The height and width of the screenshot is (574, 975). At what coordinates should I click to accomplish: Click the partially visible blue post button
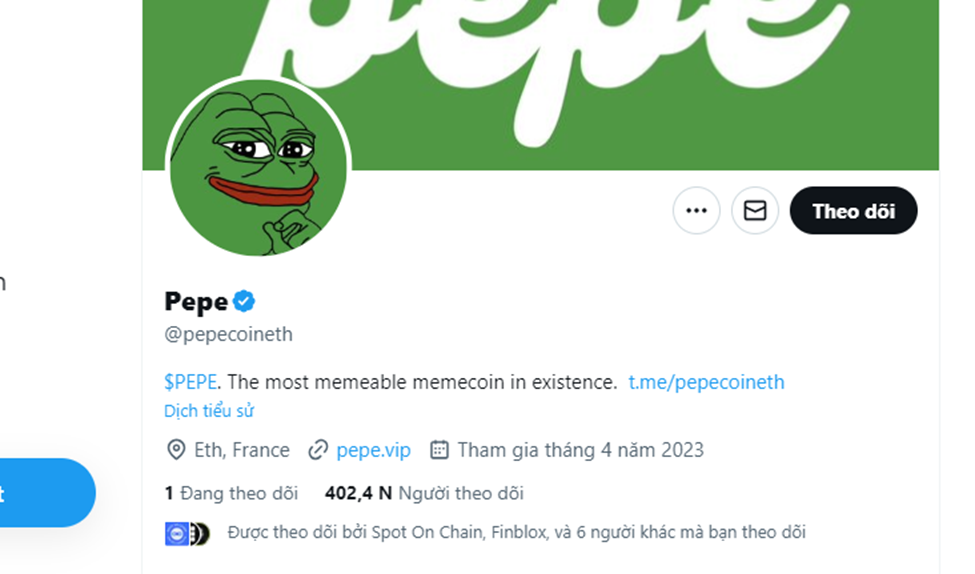[45, 493]
